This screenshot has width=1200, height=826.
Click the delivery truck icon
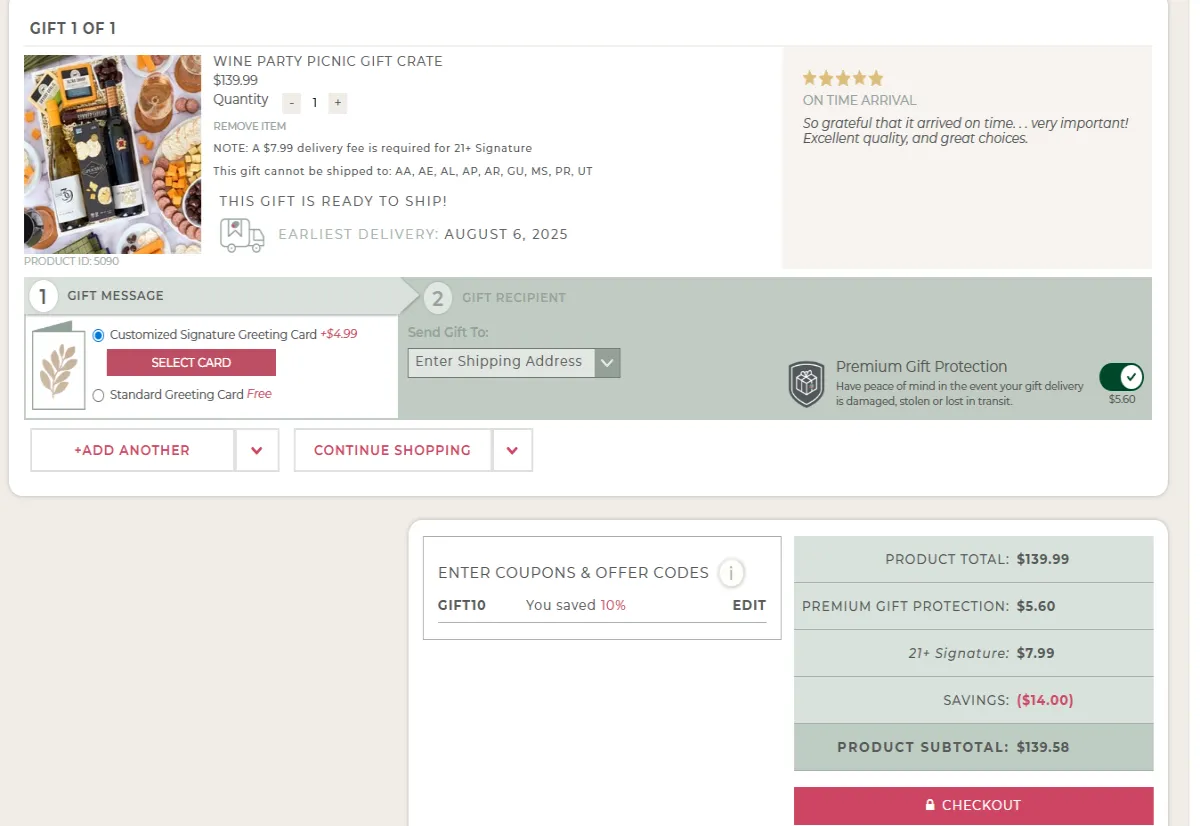(x=242, y=235)
